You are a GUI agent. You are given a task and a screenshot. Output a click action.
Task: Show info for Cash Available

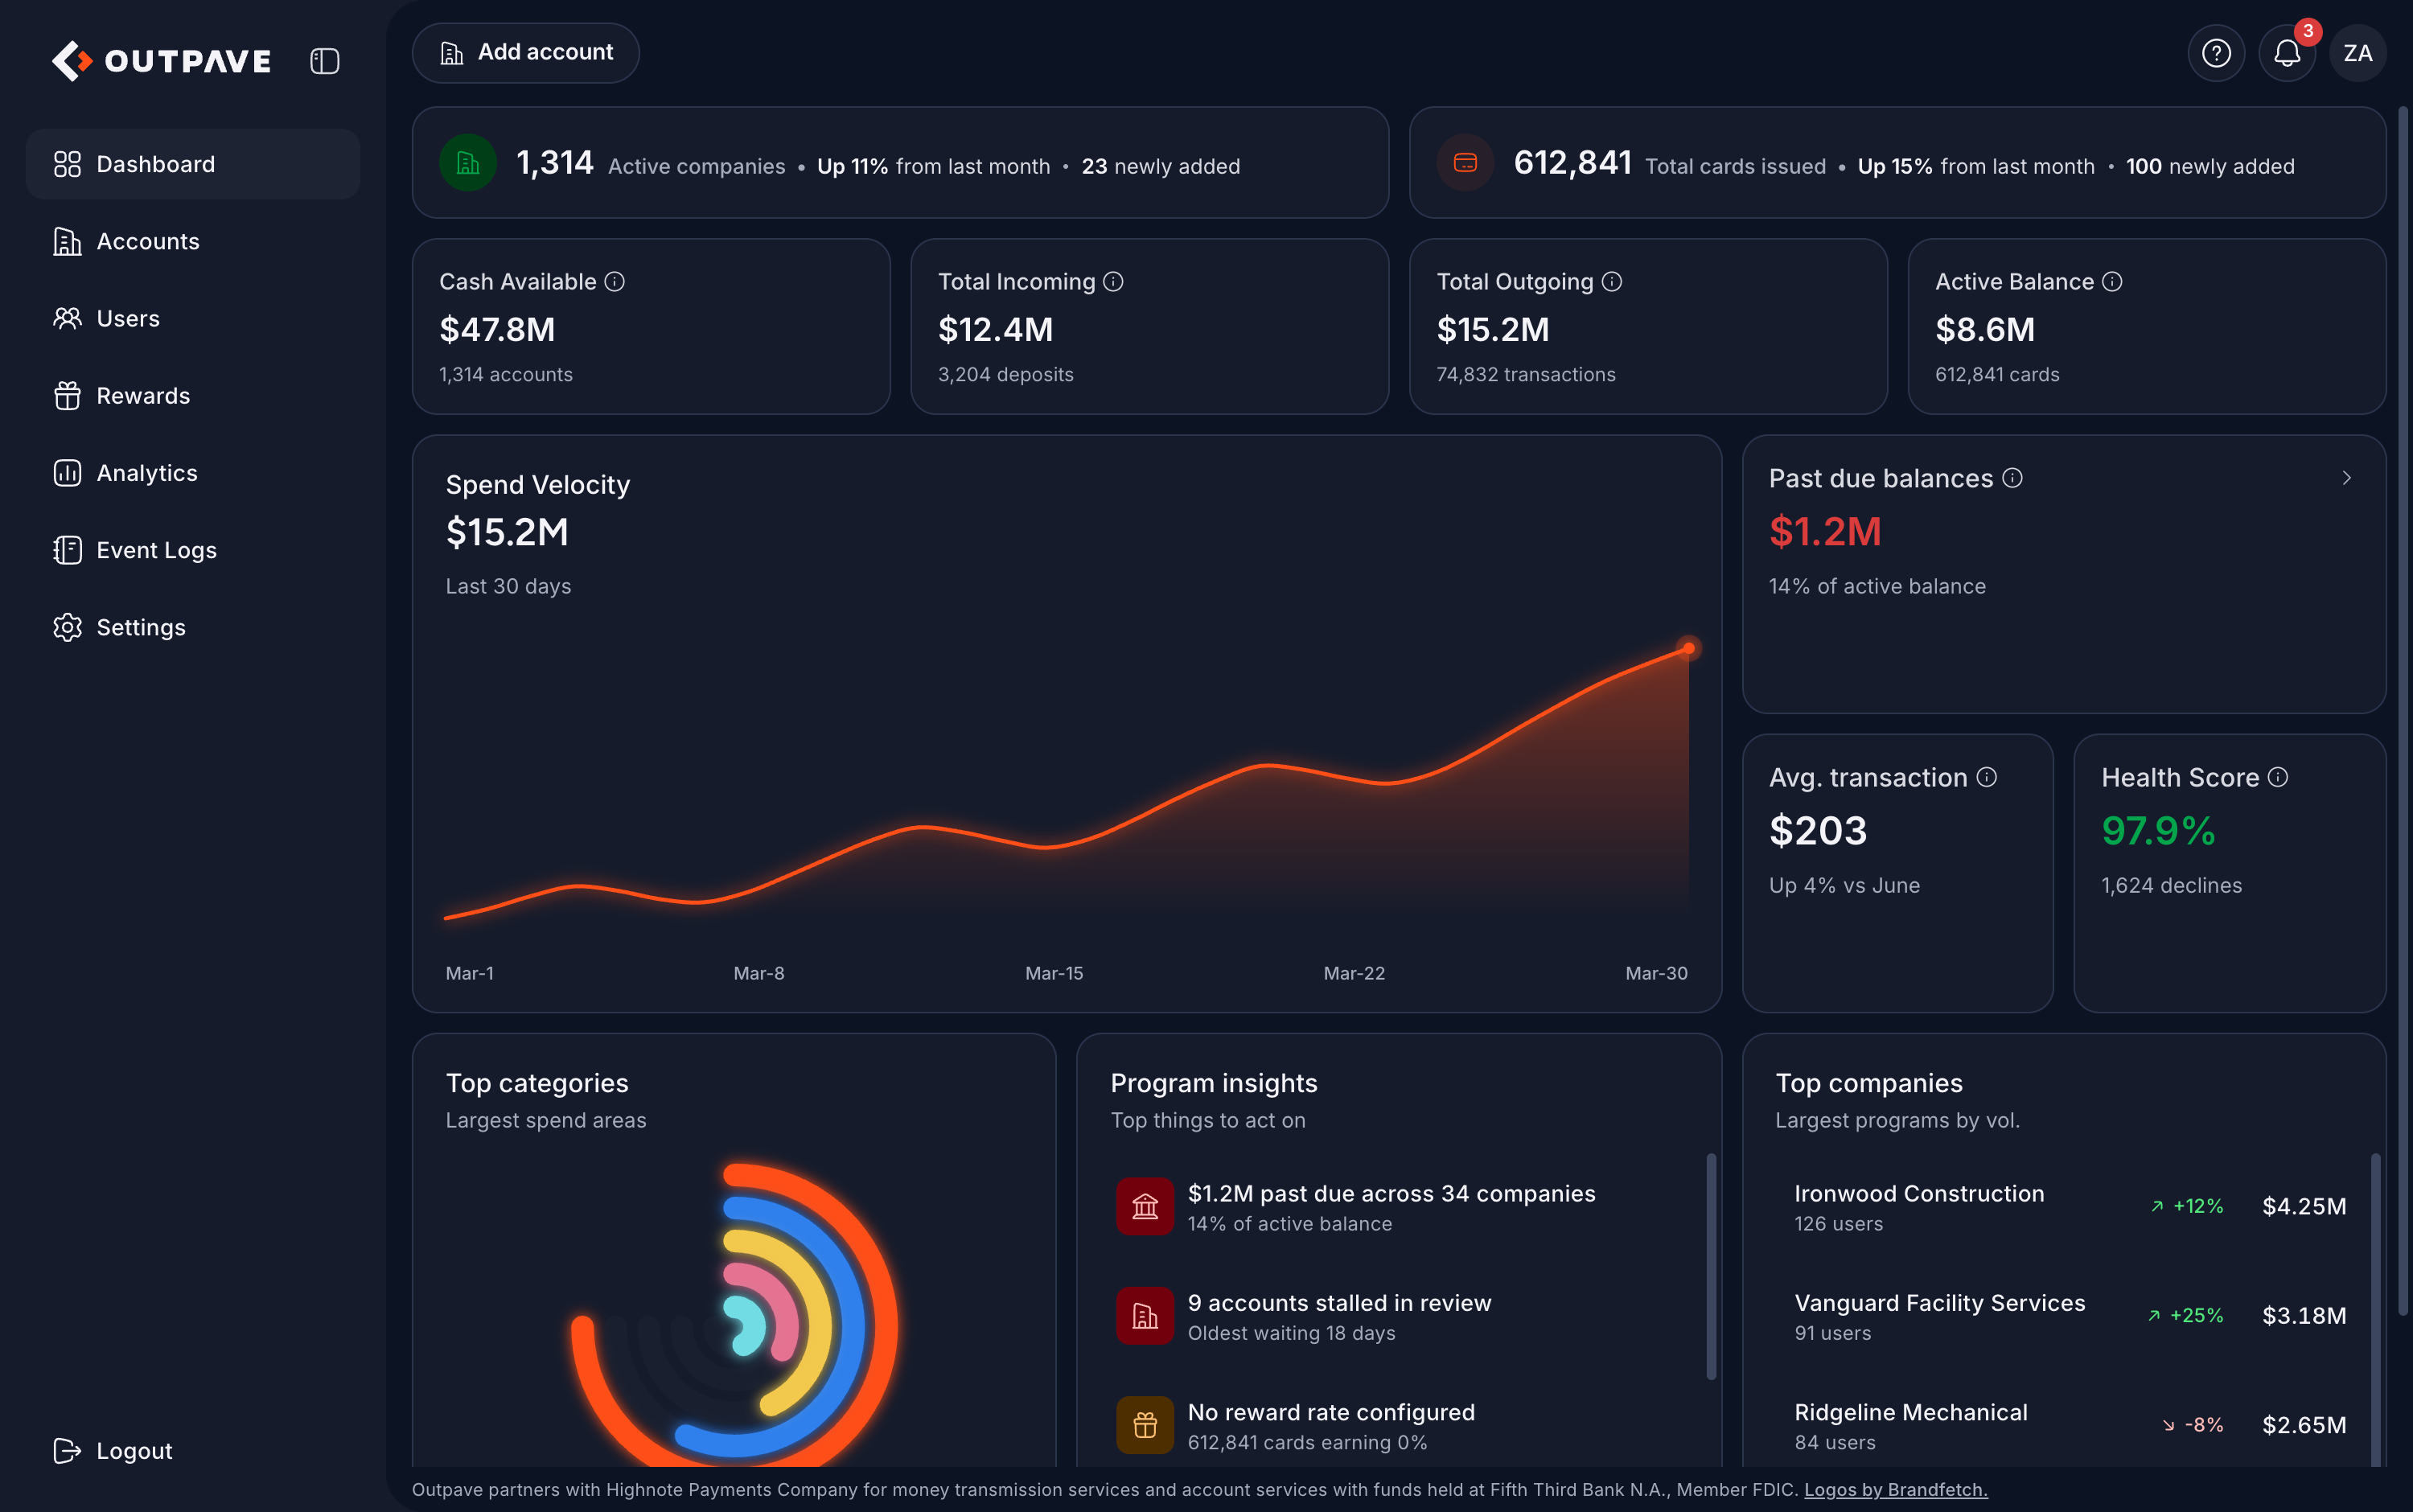pyautogui.click(x=615, y=282)
